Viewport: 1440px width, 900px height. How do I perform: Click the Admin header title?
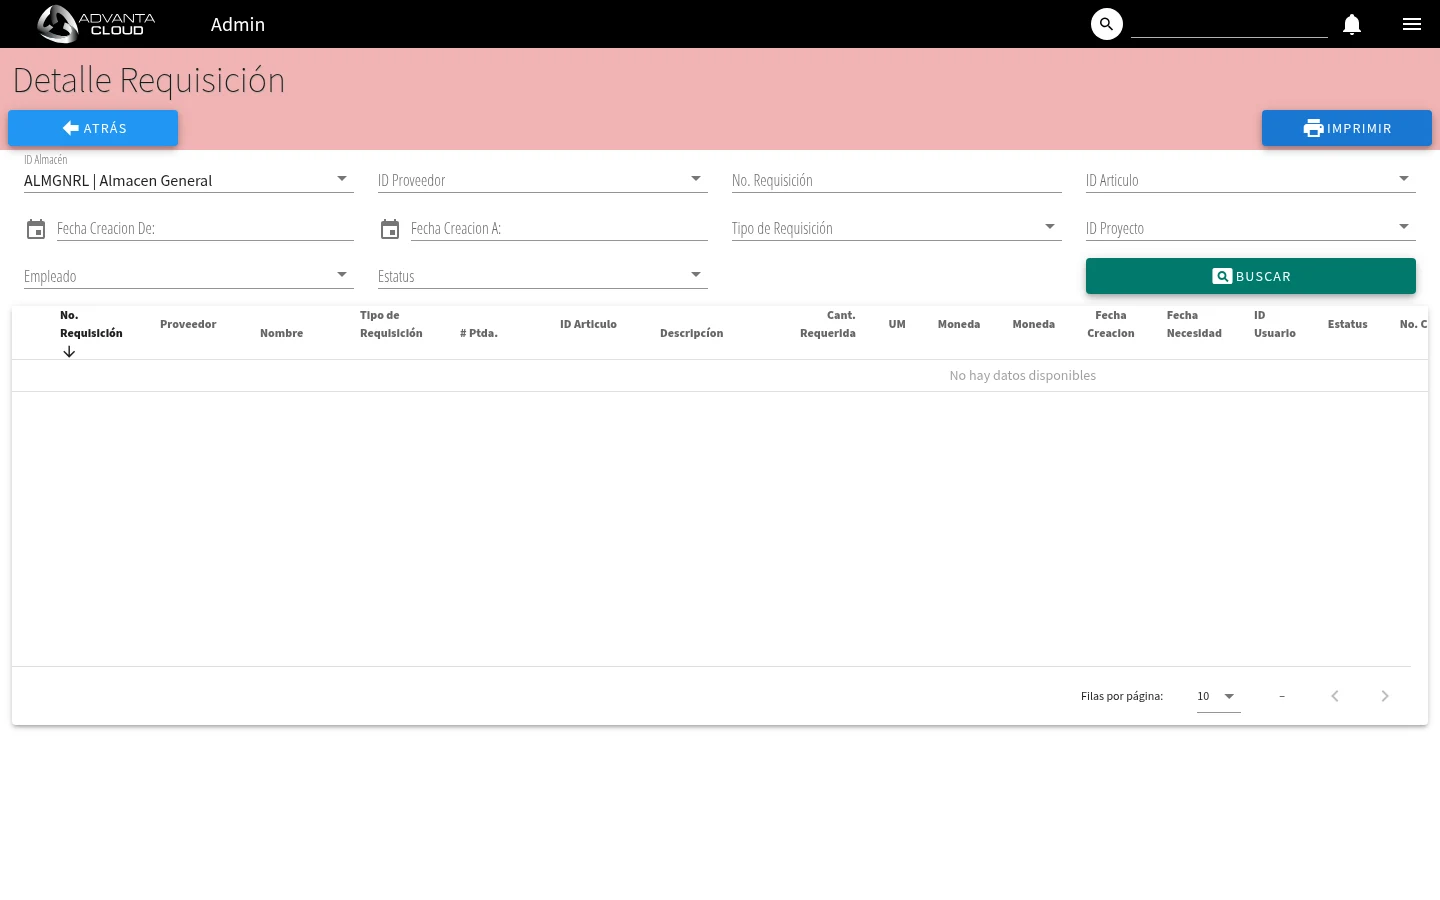click(238, 24)
